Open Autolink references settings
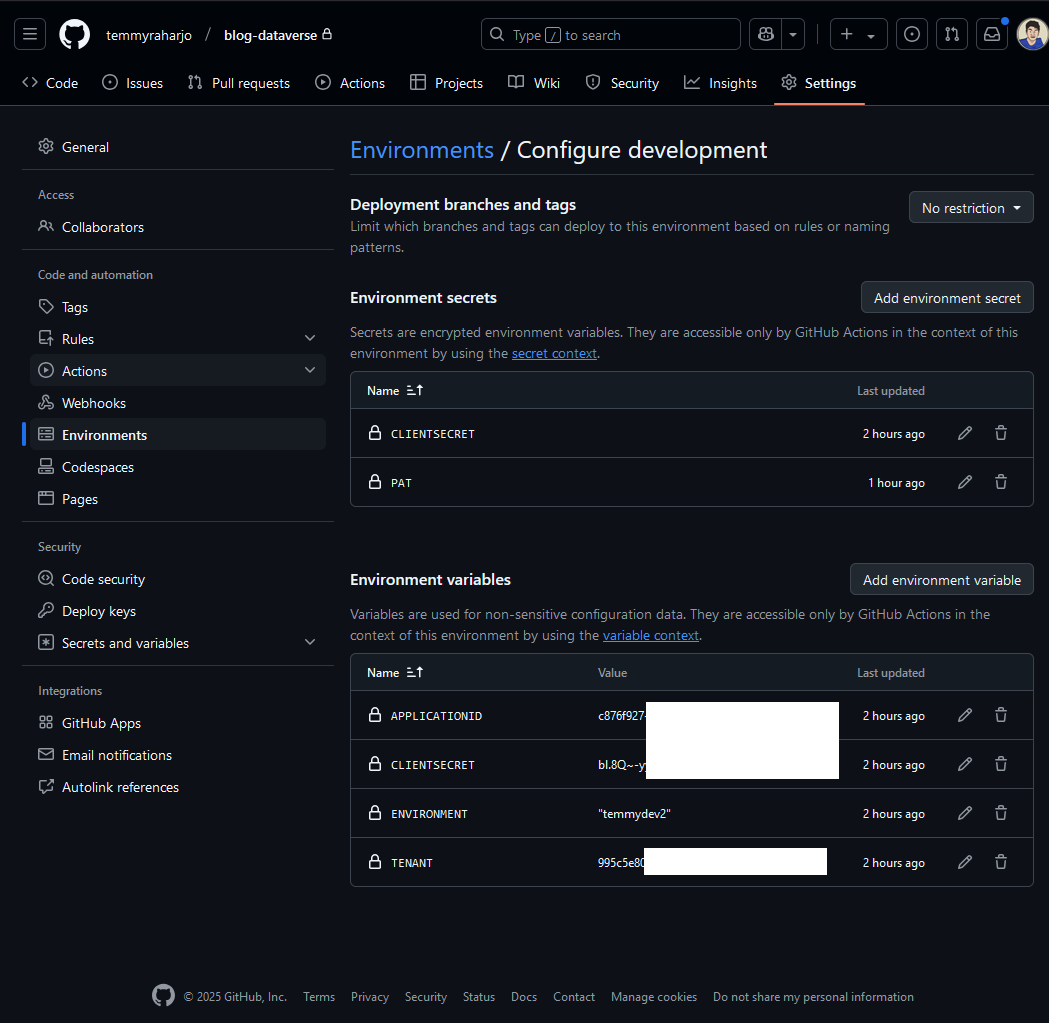 click(178, 787)
